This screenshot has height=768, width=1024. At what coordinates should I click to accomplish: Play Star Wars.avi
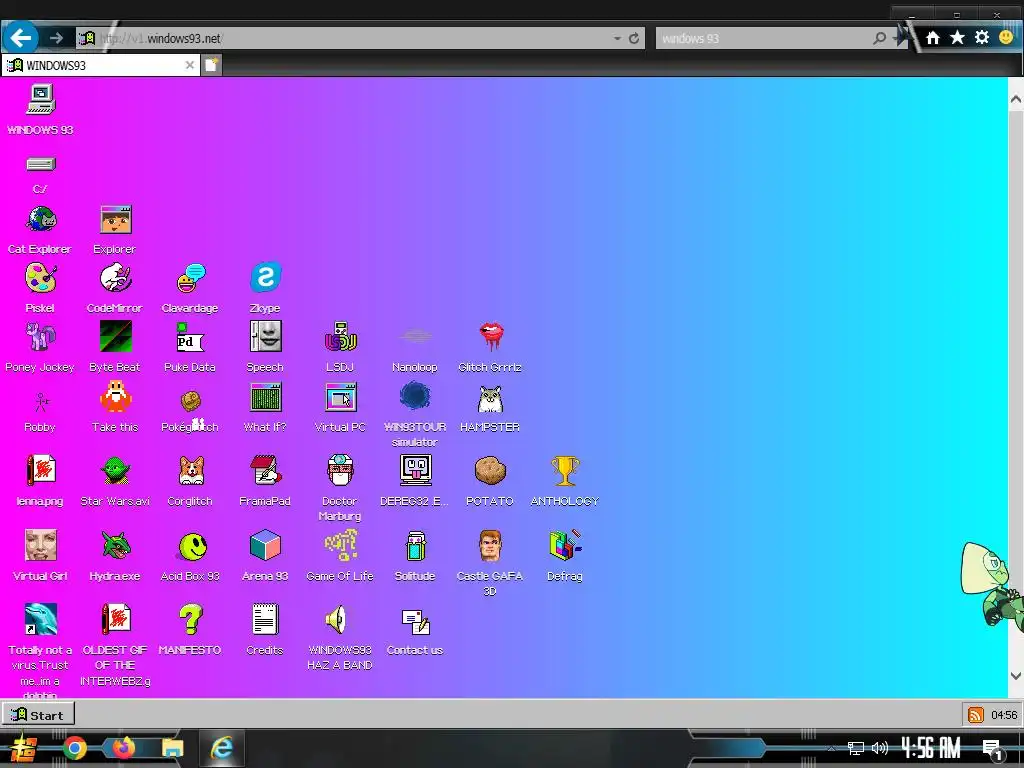coord(116,472)
